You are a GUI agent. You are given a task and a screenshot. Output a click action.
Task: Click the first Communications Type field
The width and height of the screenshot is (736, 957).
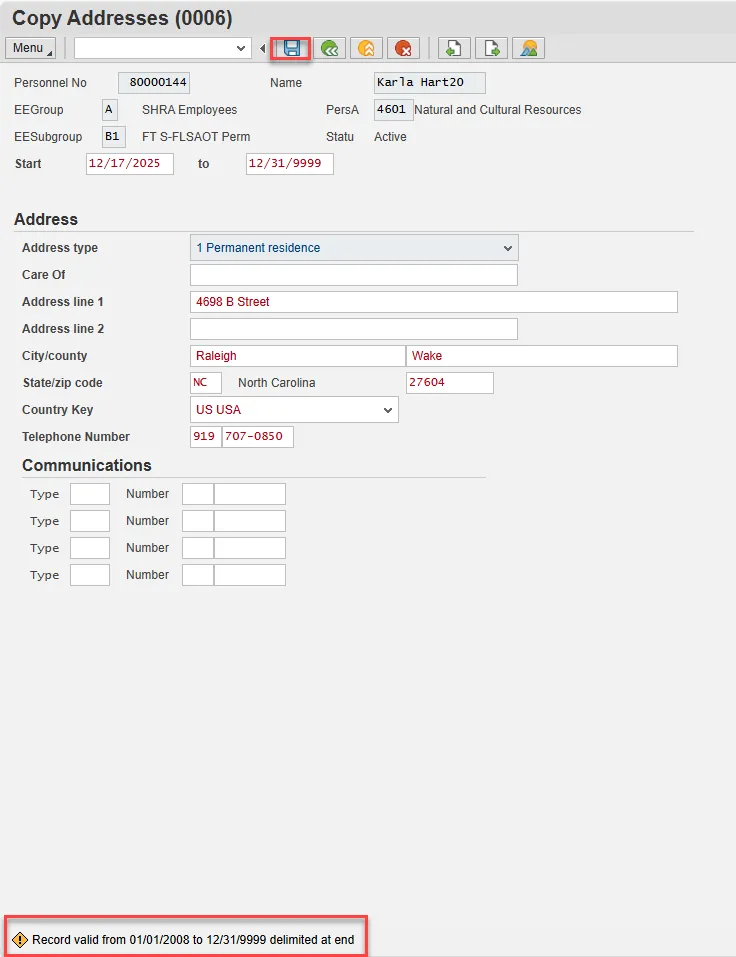(x=90, y=494)
